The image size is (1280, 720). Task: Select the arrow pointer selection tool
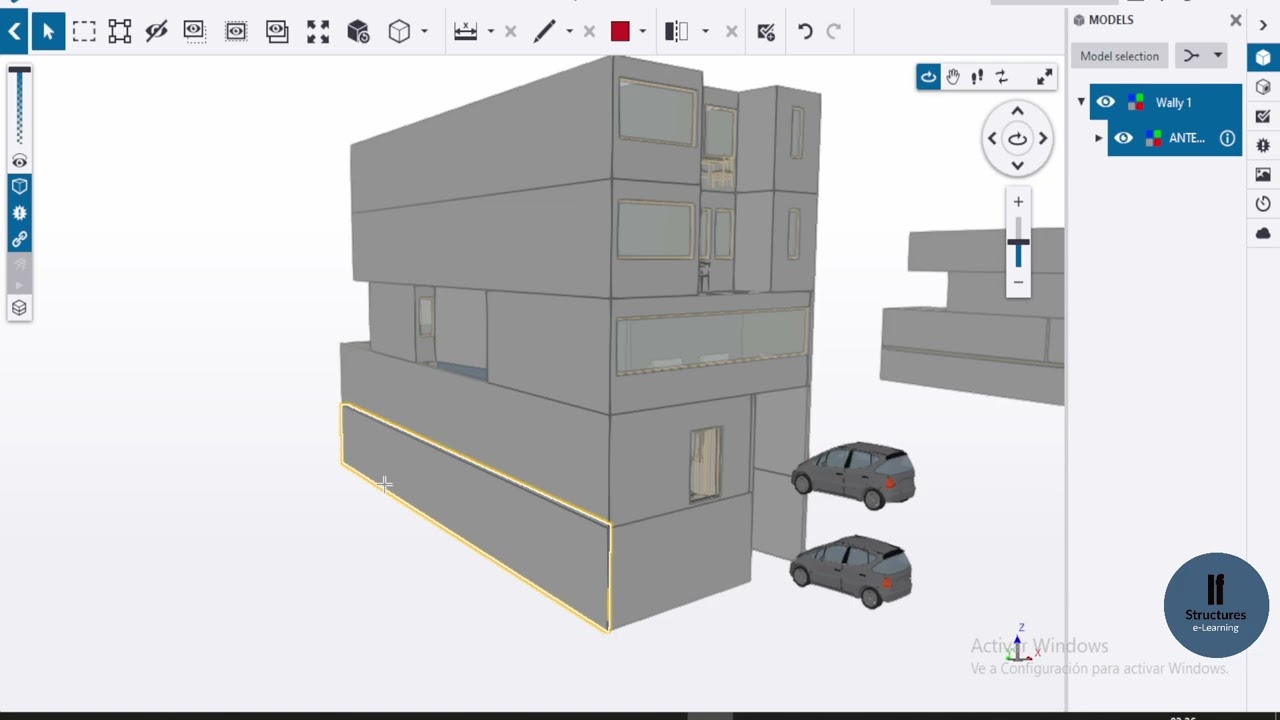(47, 32)
